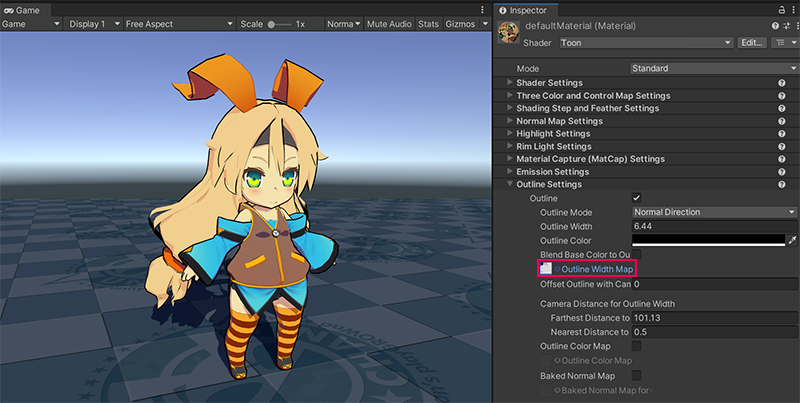Open help for Emission Settings

pos(782,172)
